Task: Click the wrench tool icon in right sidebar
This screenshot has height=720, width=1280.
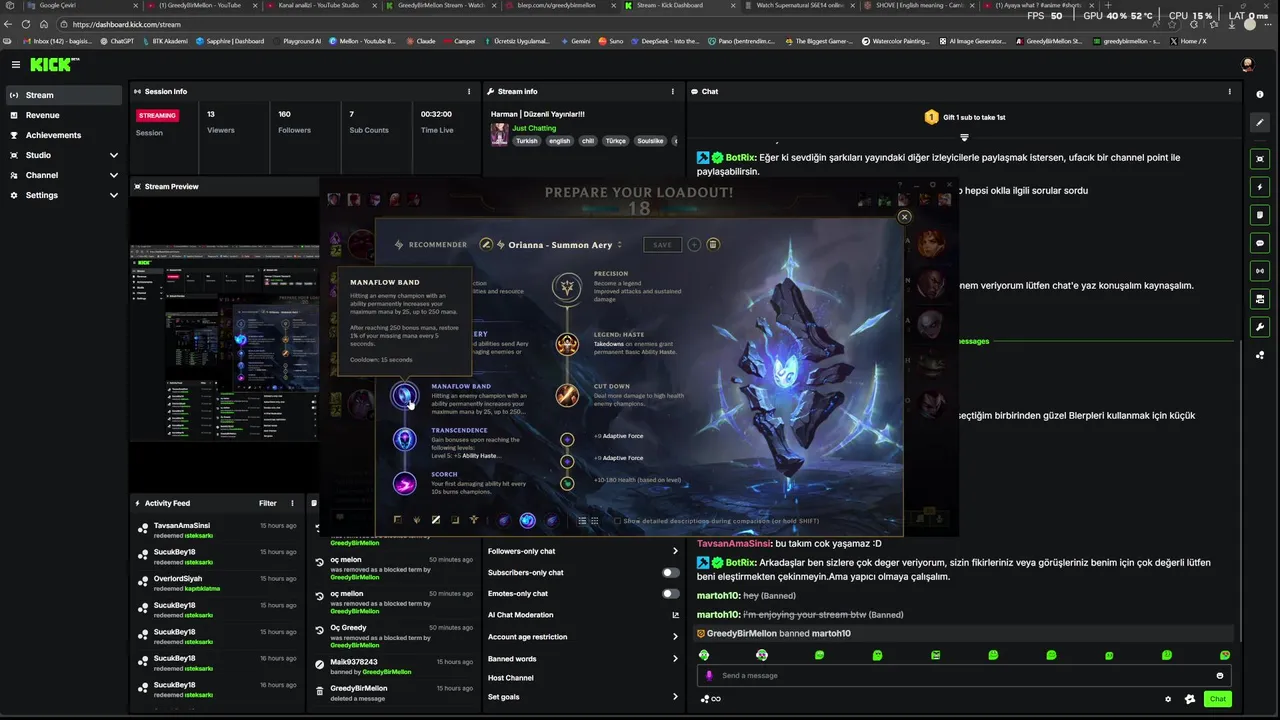Action: 1260,327
